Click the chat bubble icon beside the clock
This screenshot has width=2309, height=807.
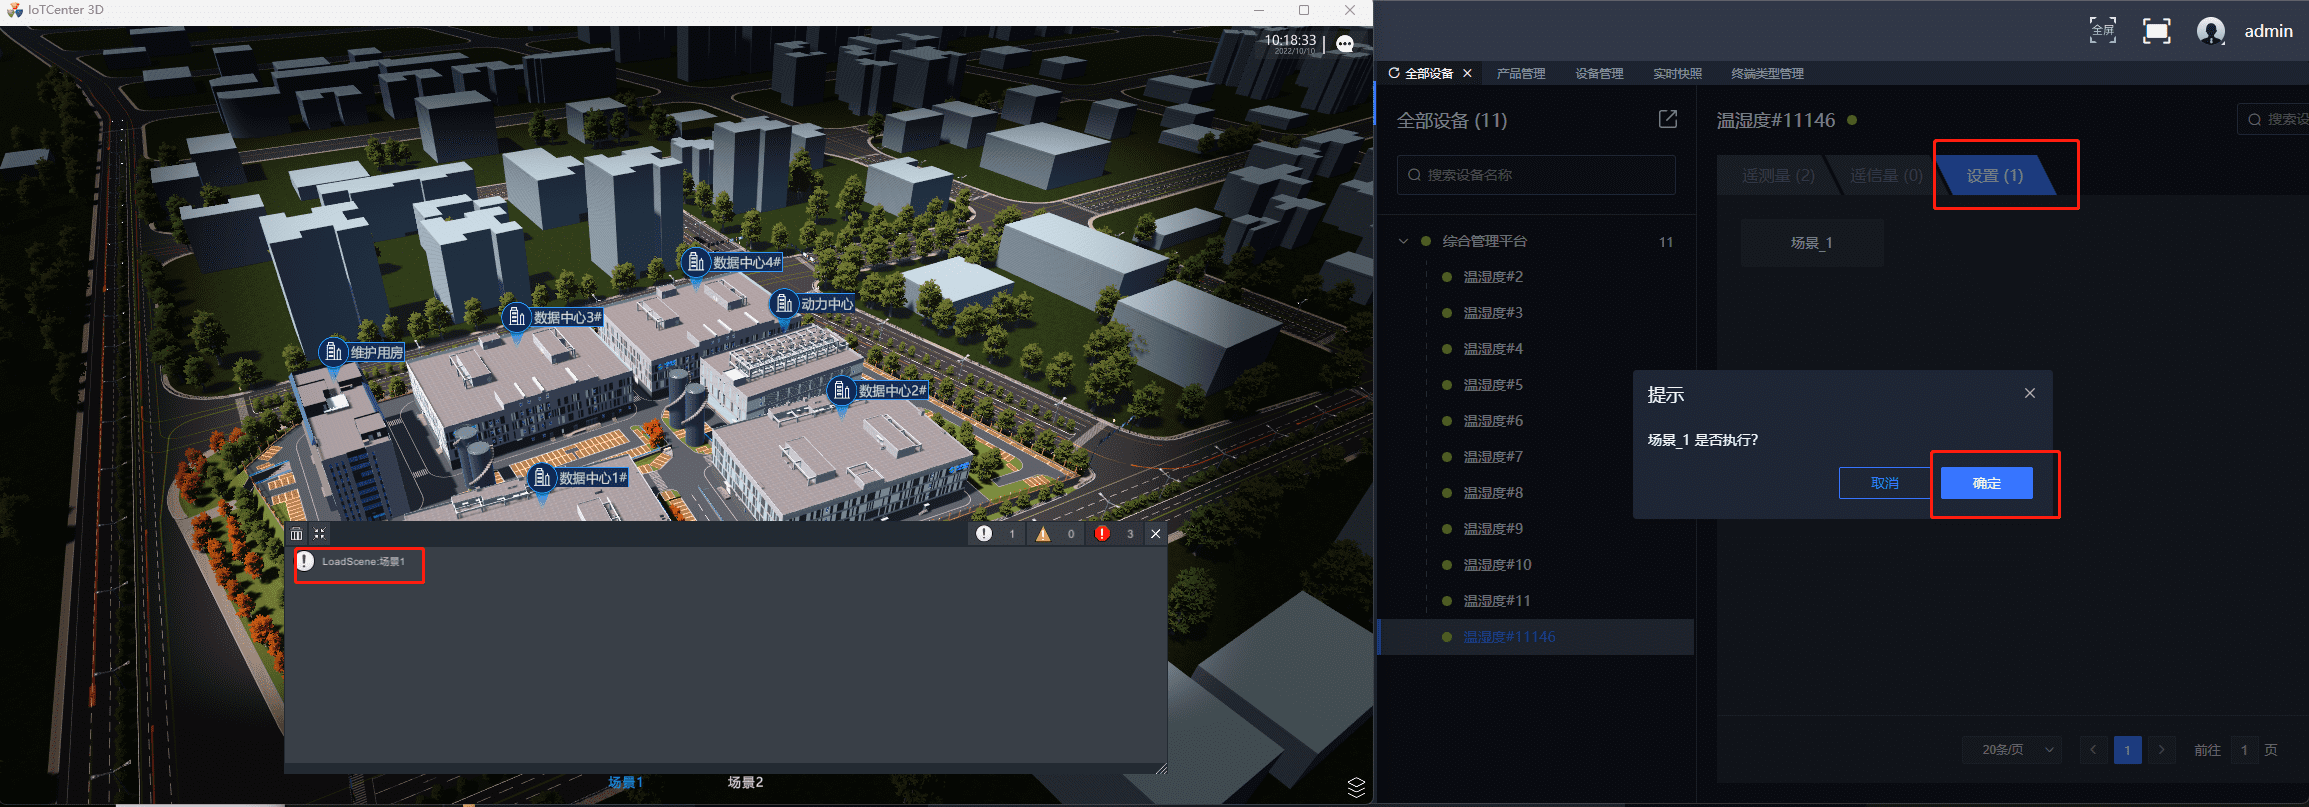[1345, 44]
